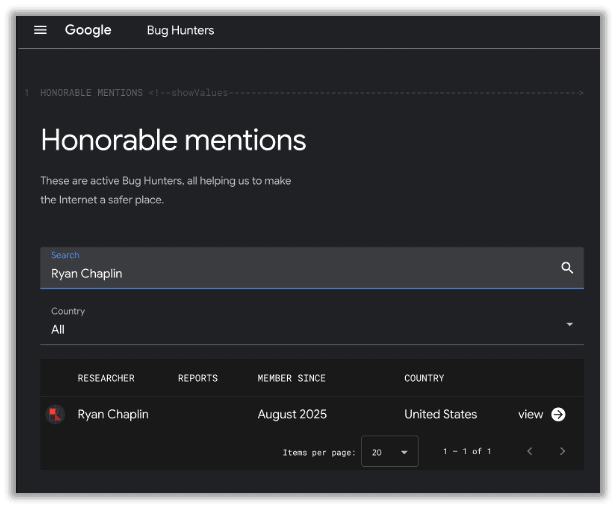616x508 pixels.
Task: Open the hamburger navigation menu
Action: pos(40,30)
